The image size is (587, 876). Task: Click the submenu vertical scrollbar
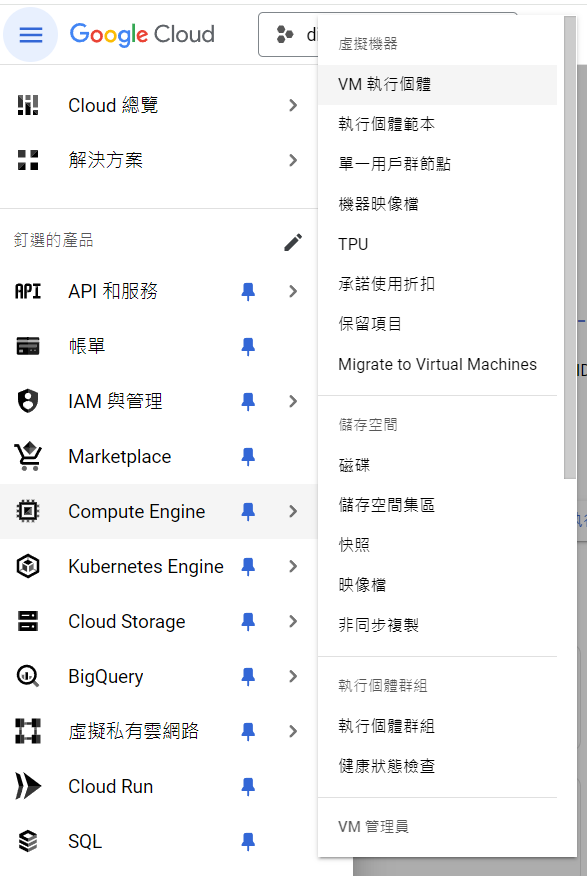(x=570, y=247)
